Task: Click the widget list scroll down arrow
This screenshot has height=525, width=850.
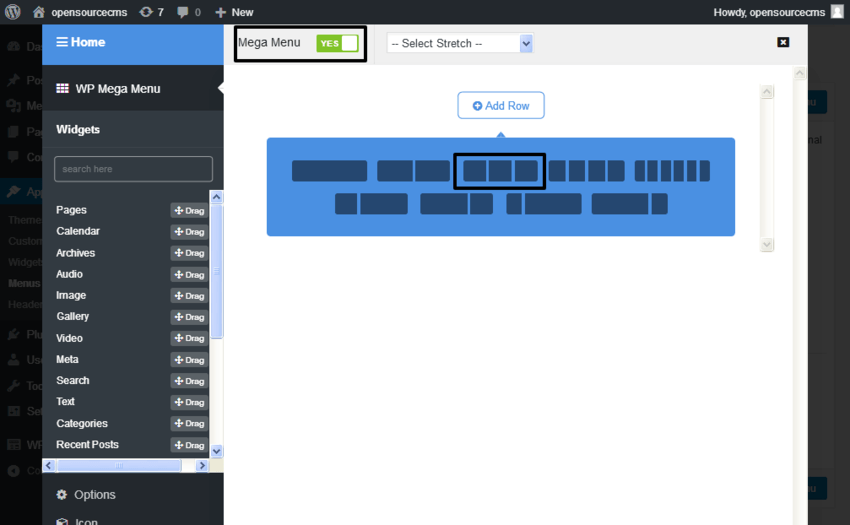Action: 216,451
